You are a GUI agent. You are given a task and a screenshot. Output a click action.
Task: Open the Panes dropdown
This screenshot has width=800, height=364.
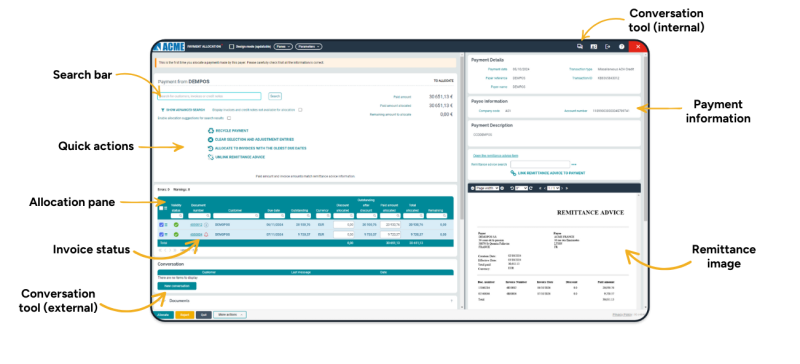click(x=283, y=46)
